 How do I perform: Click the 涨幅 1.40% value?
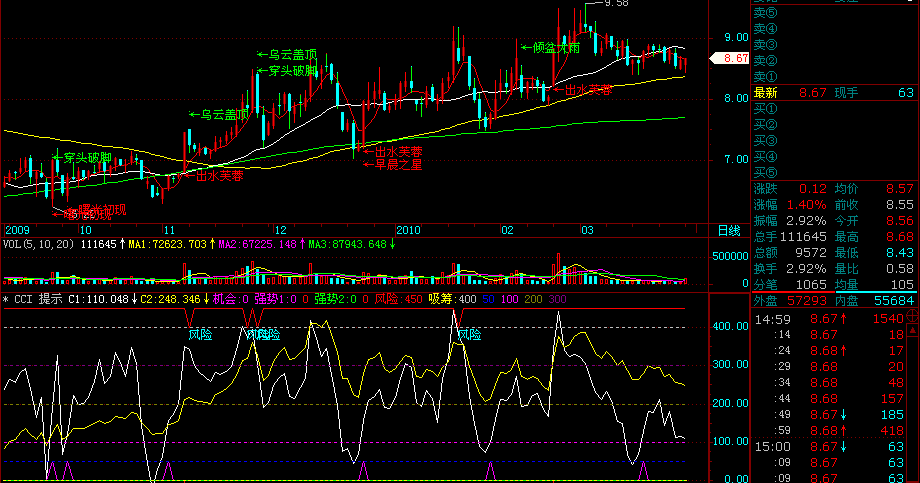coord(807,205)
